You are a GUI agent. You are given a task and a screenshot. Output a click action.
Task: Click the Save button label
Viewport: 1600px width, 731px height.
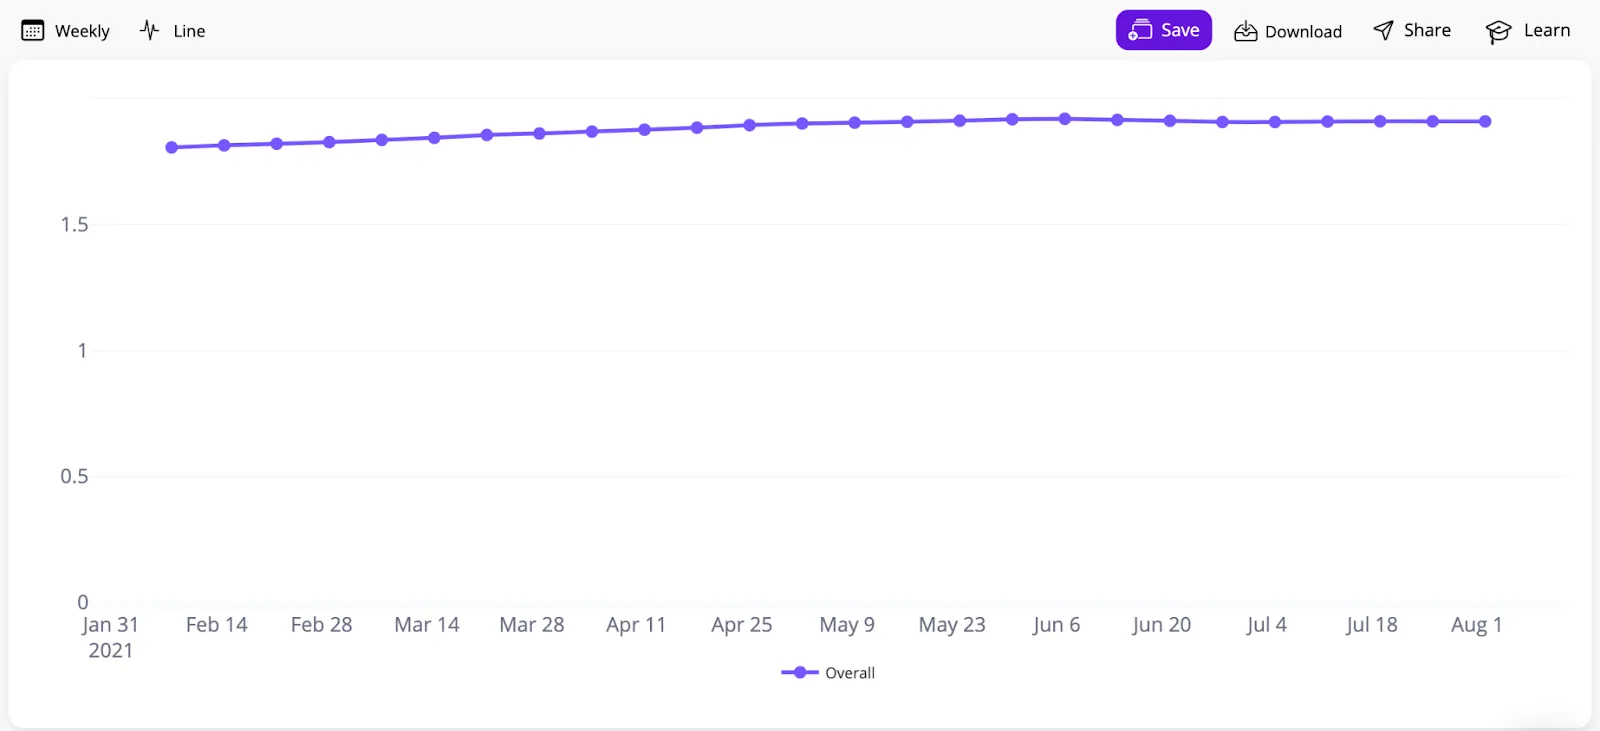pos(1180,30)
